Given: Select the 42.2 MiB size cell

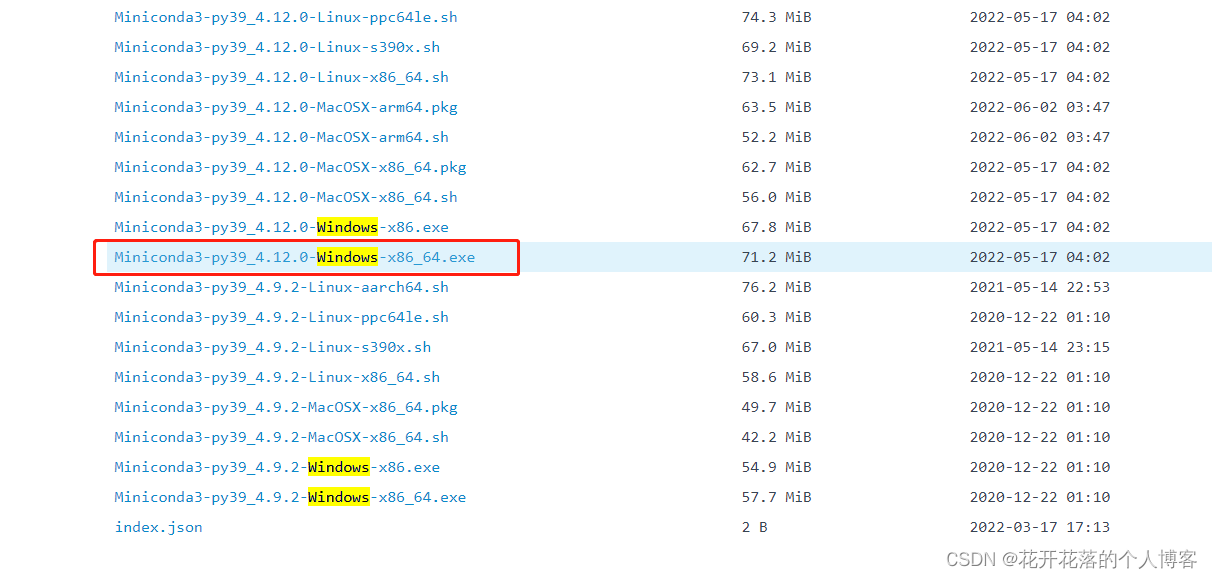Looking at the screenshot, I should click(x=776, y=437).
